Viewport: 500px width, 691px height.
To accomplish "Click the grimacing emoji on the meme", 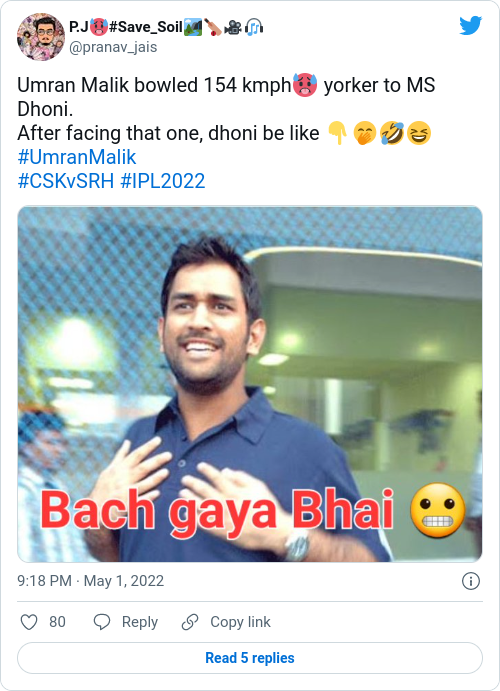I will (x=437, y=509).
